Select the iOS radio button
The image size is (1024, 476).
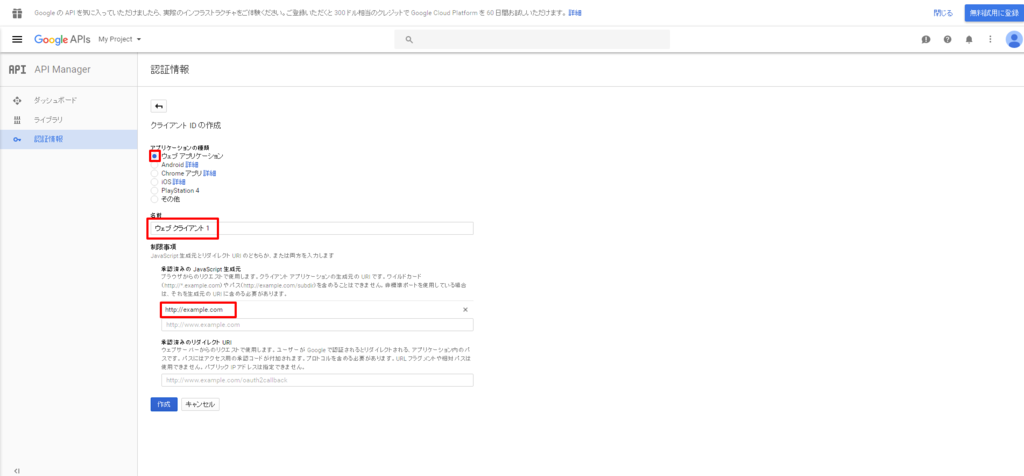point(154,182)
